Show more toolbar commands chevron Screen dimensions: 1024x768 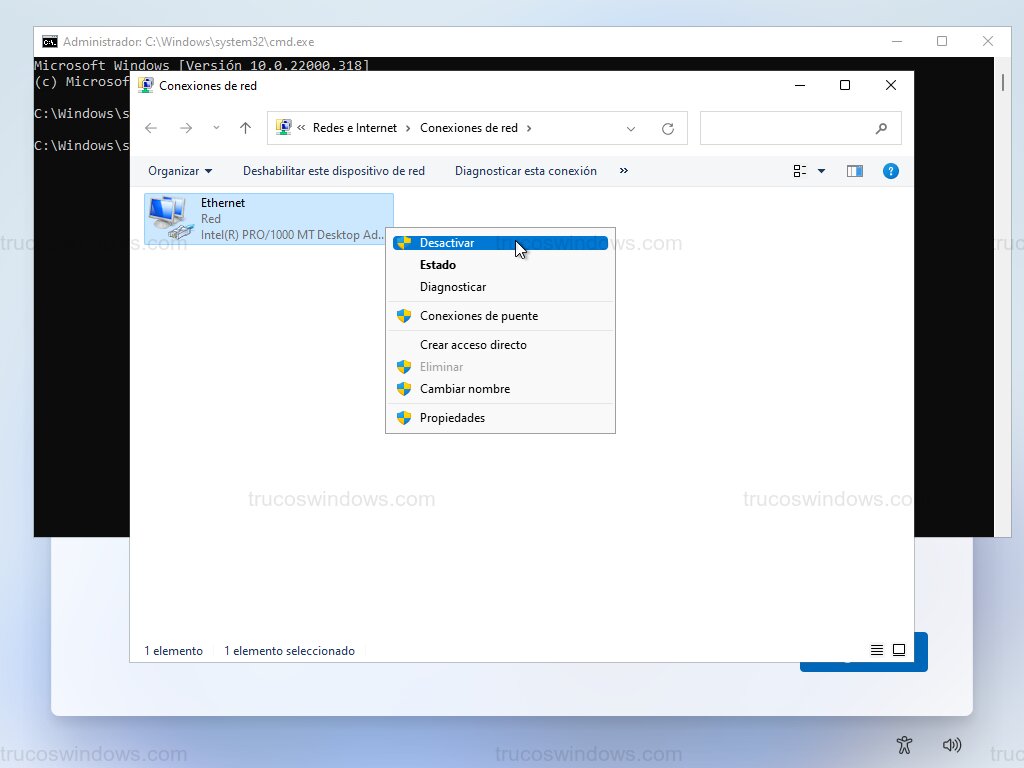624,171
